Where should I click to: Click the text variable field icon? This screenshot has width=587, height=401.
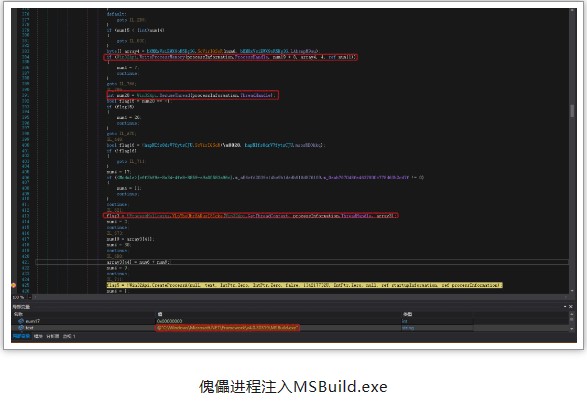tap(21, 328)
